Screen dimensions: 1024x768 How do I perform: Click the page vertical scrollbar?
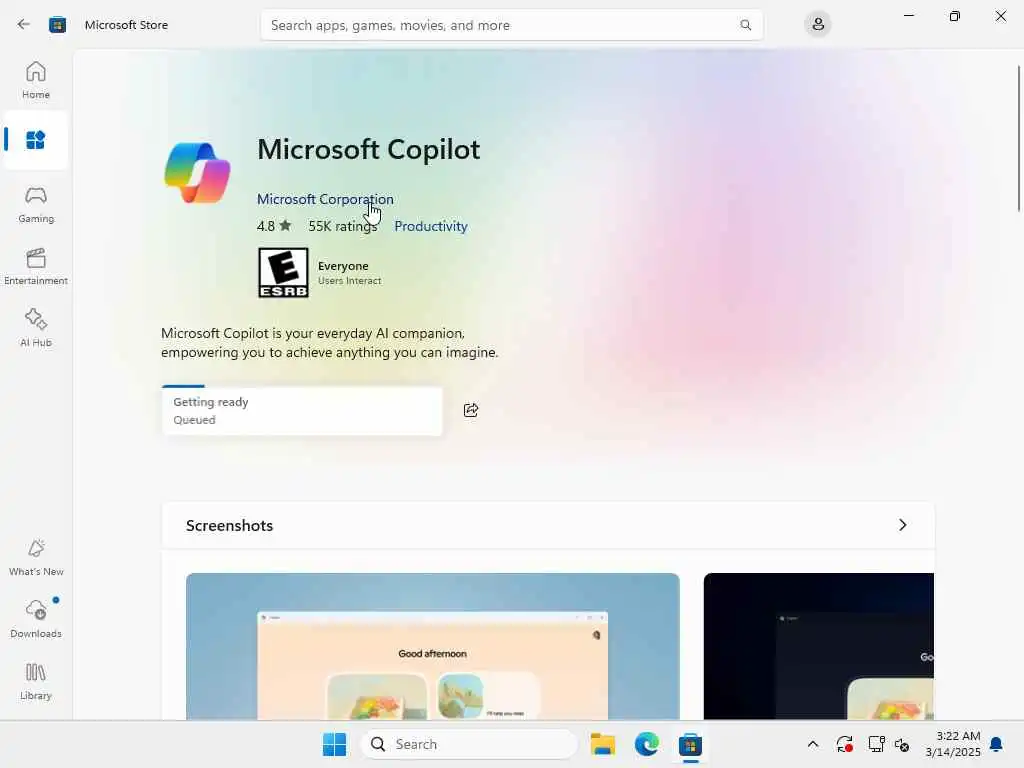(x=1019, y=138)
